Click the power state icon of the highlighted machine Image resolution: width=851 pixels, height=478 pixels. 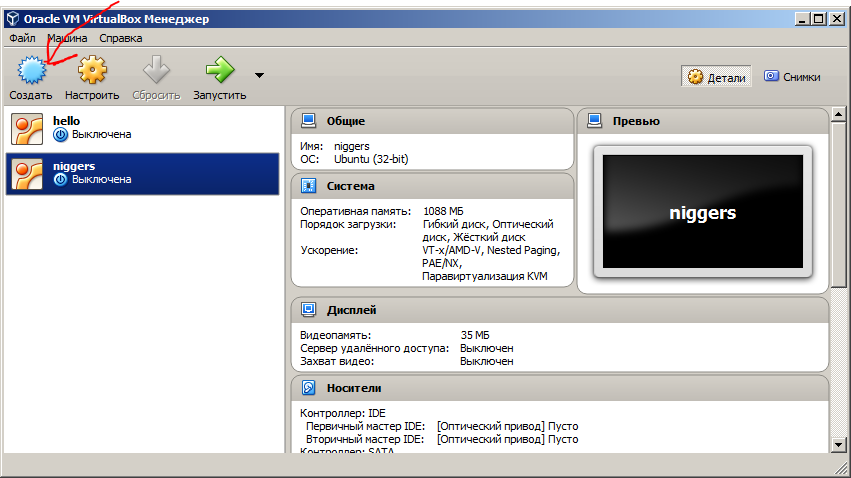(x=60, y=180)
